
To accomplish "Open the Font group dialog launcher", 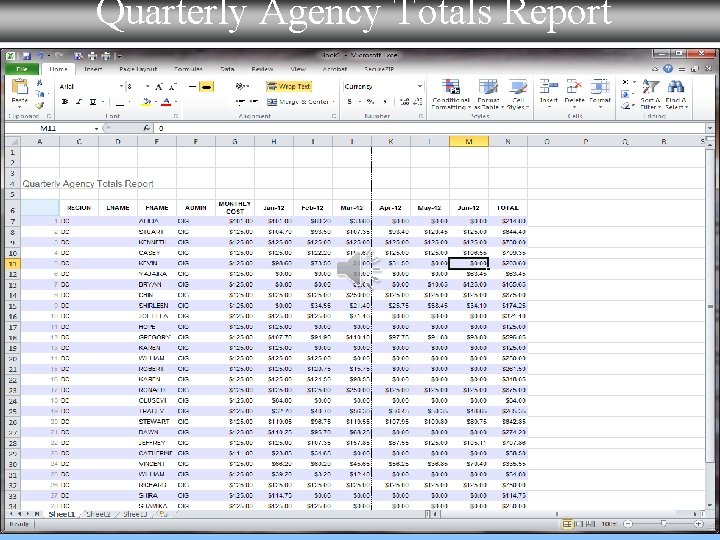I will pyautogui.click(x=176, y=116).
